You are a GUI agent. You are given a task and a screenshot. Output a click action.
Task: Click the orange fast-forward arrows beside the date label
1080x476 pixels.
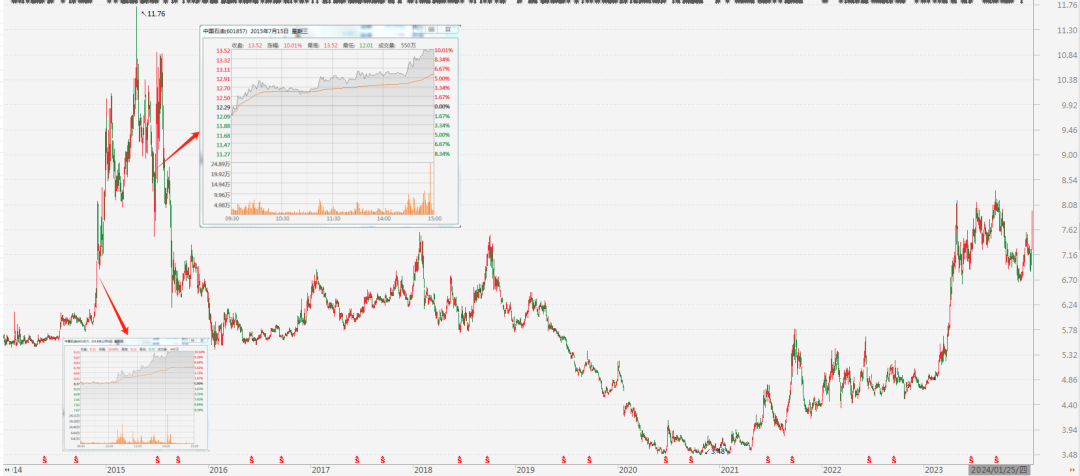pos(1070,470)
